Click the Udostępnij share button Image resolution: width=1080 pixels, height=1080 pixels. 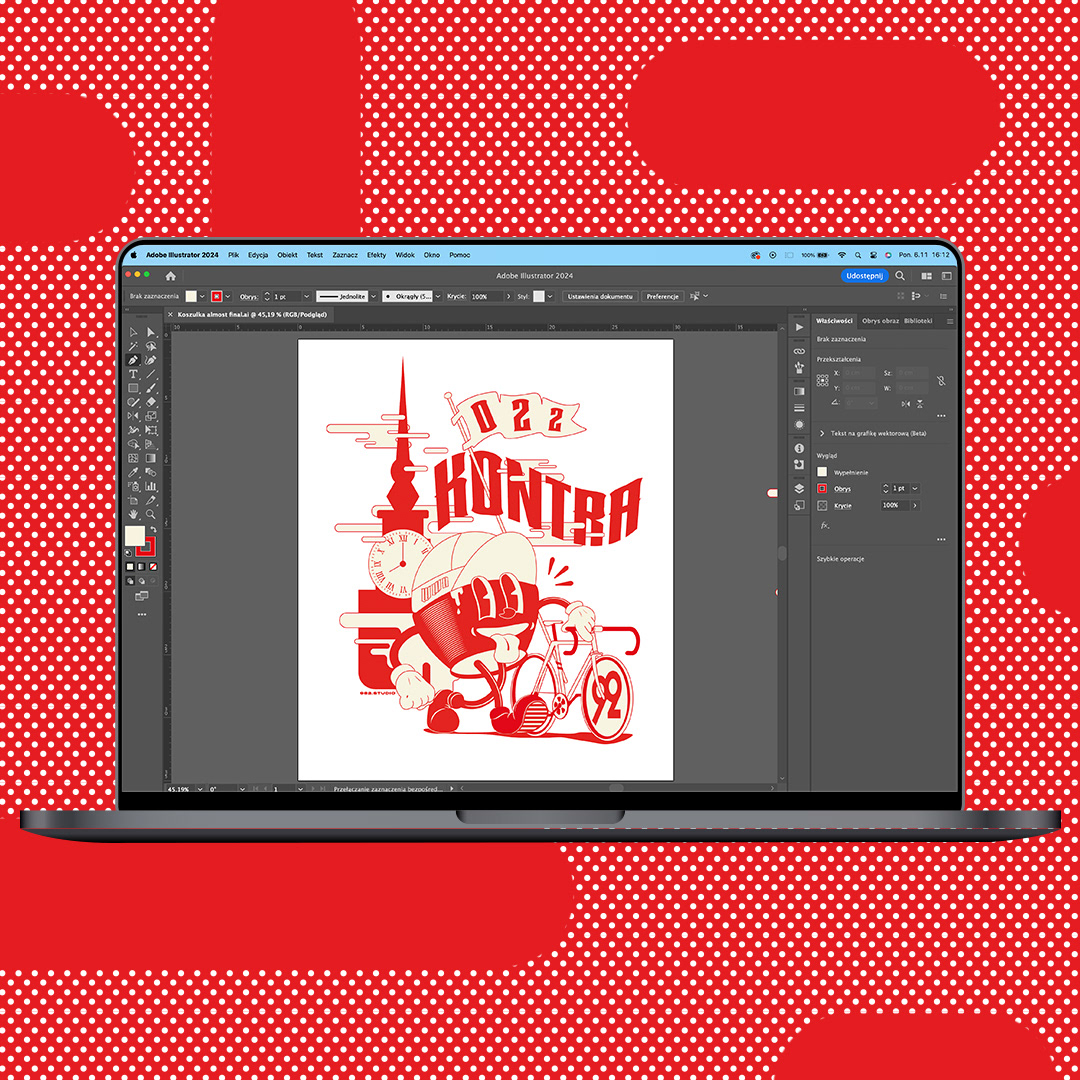pos(864,276)
